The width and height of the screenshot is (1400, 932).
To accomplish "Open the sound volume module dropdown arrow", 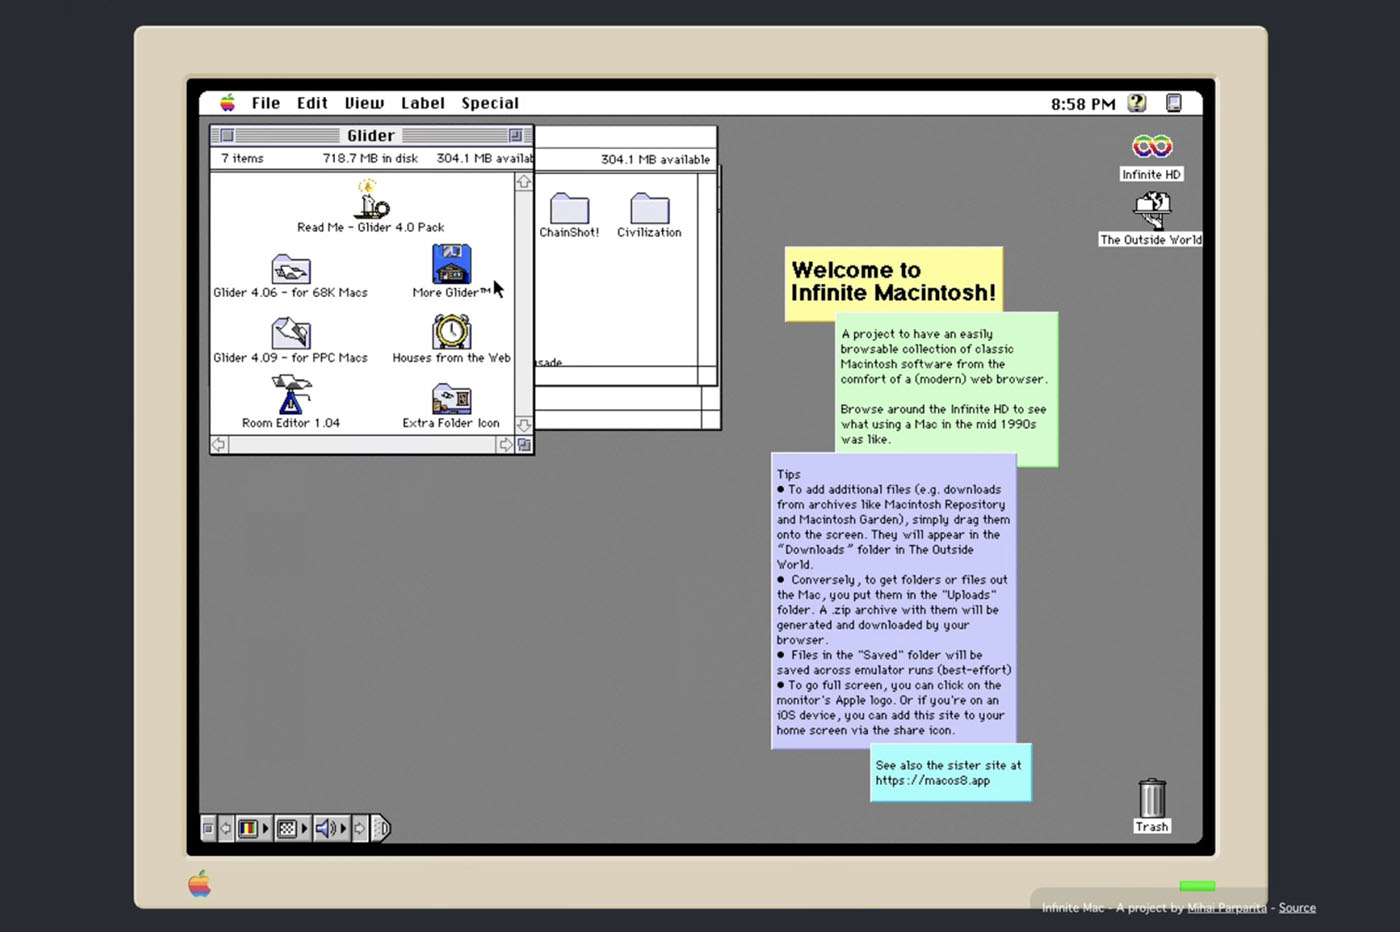I will (344, 828).
